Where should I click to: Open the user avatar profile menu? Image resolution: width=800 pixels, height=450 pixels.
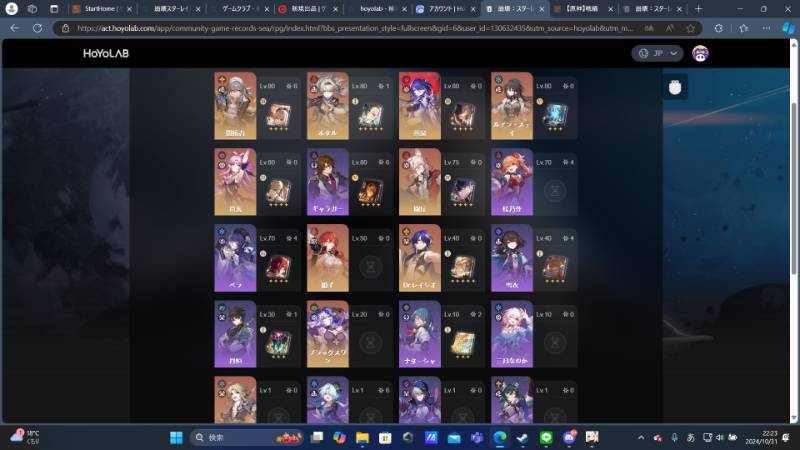700,53
